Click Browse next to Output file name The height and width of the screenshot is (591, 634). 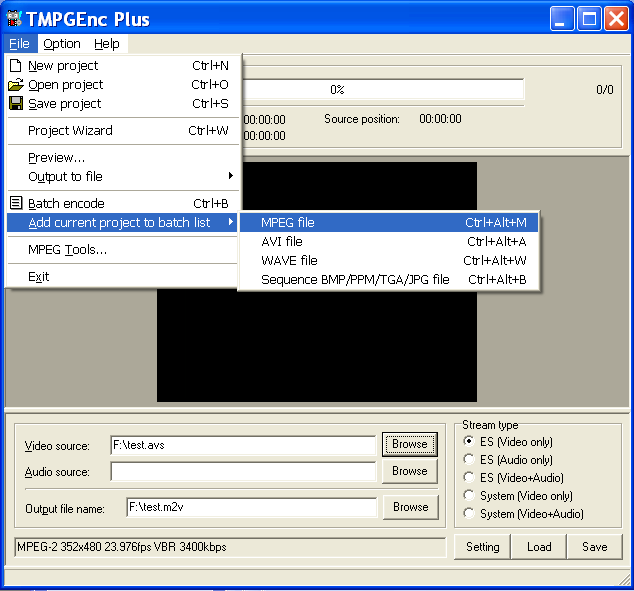point(410,507)
